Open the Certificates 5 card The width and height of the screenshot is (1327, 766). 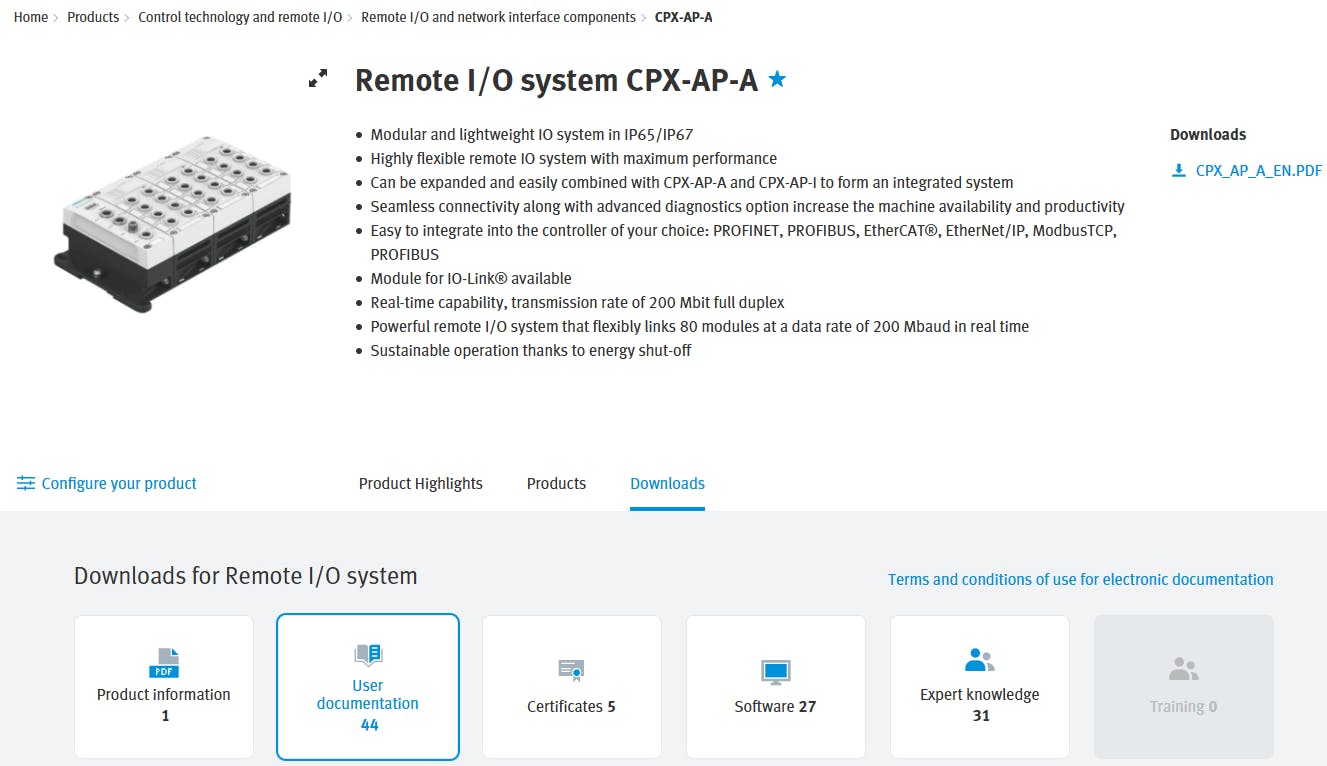point(572,686)
